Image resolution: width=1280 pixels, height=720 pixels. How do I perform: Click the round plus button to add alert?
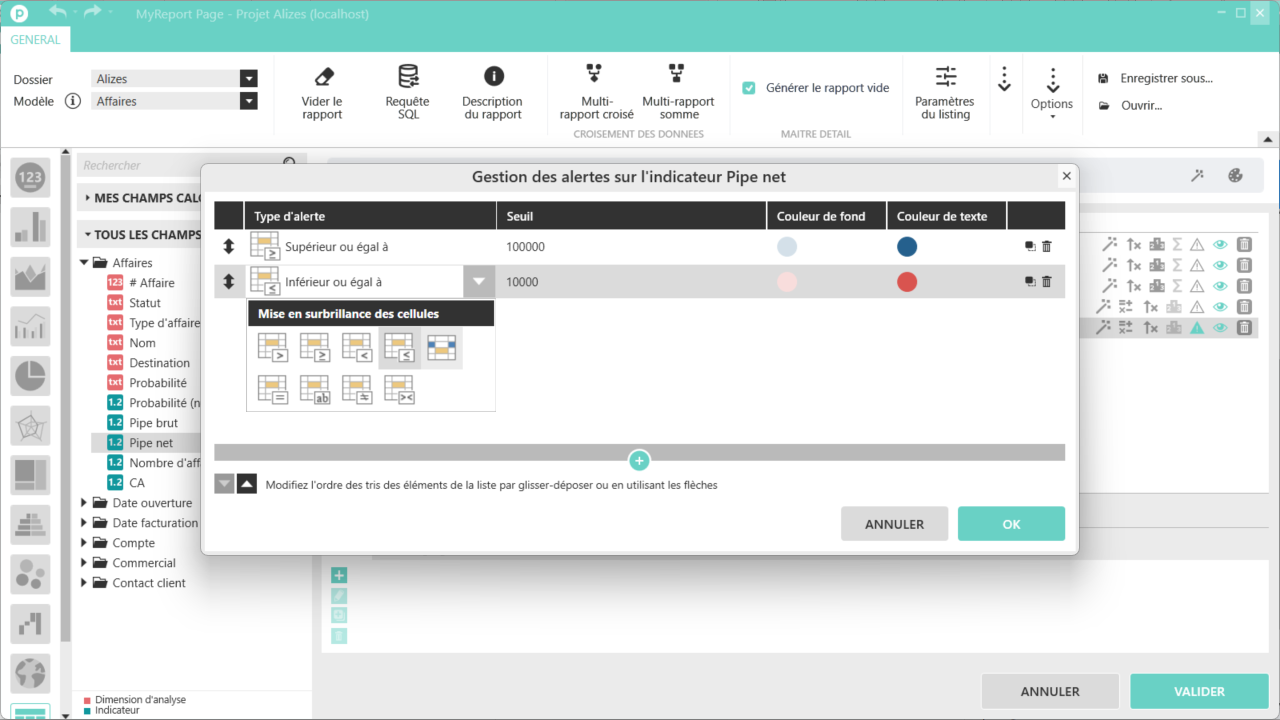(x=639, y=461)
